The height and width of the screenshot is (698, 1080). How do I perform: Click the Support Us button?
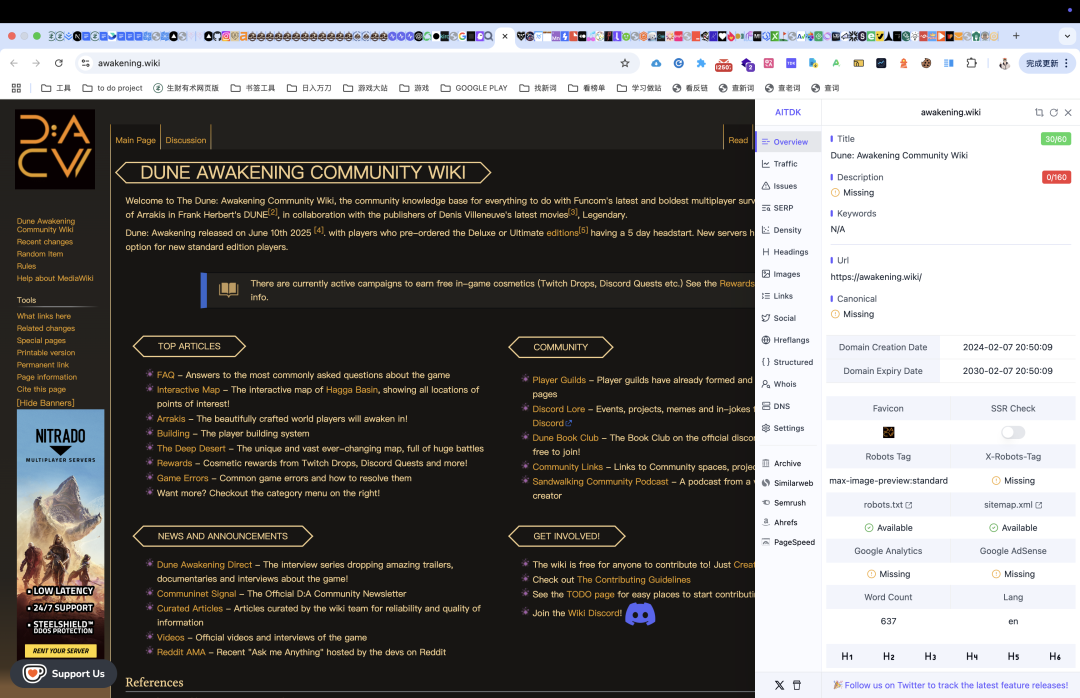click(x=63, y=674)
